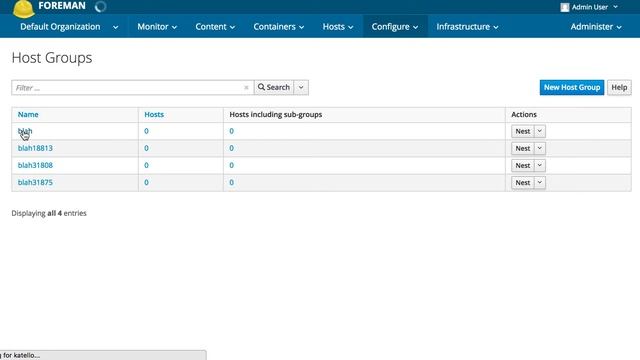Click Hosts count for blah31808 row
Image resolution: width=640 pixels, height=360 pixels.
[x=147, y=165]
